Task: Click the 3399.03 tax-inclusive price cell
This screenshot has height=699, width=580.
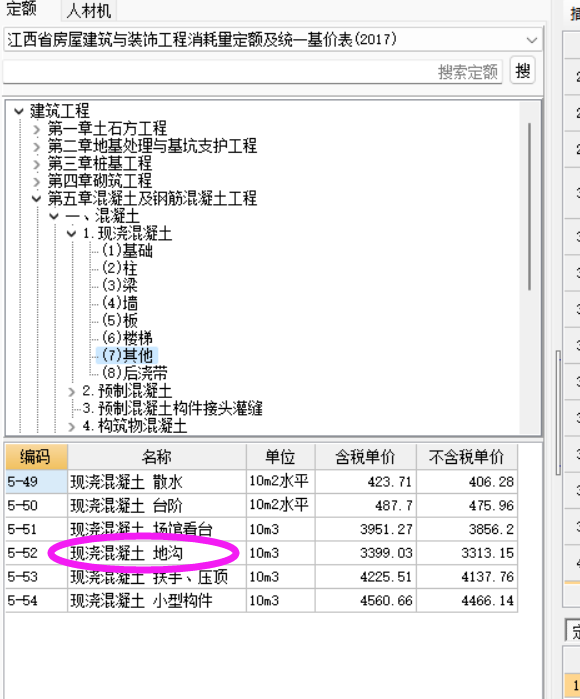Action: click(x=366, y=553)
